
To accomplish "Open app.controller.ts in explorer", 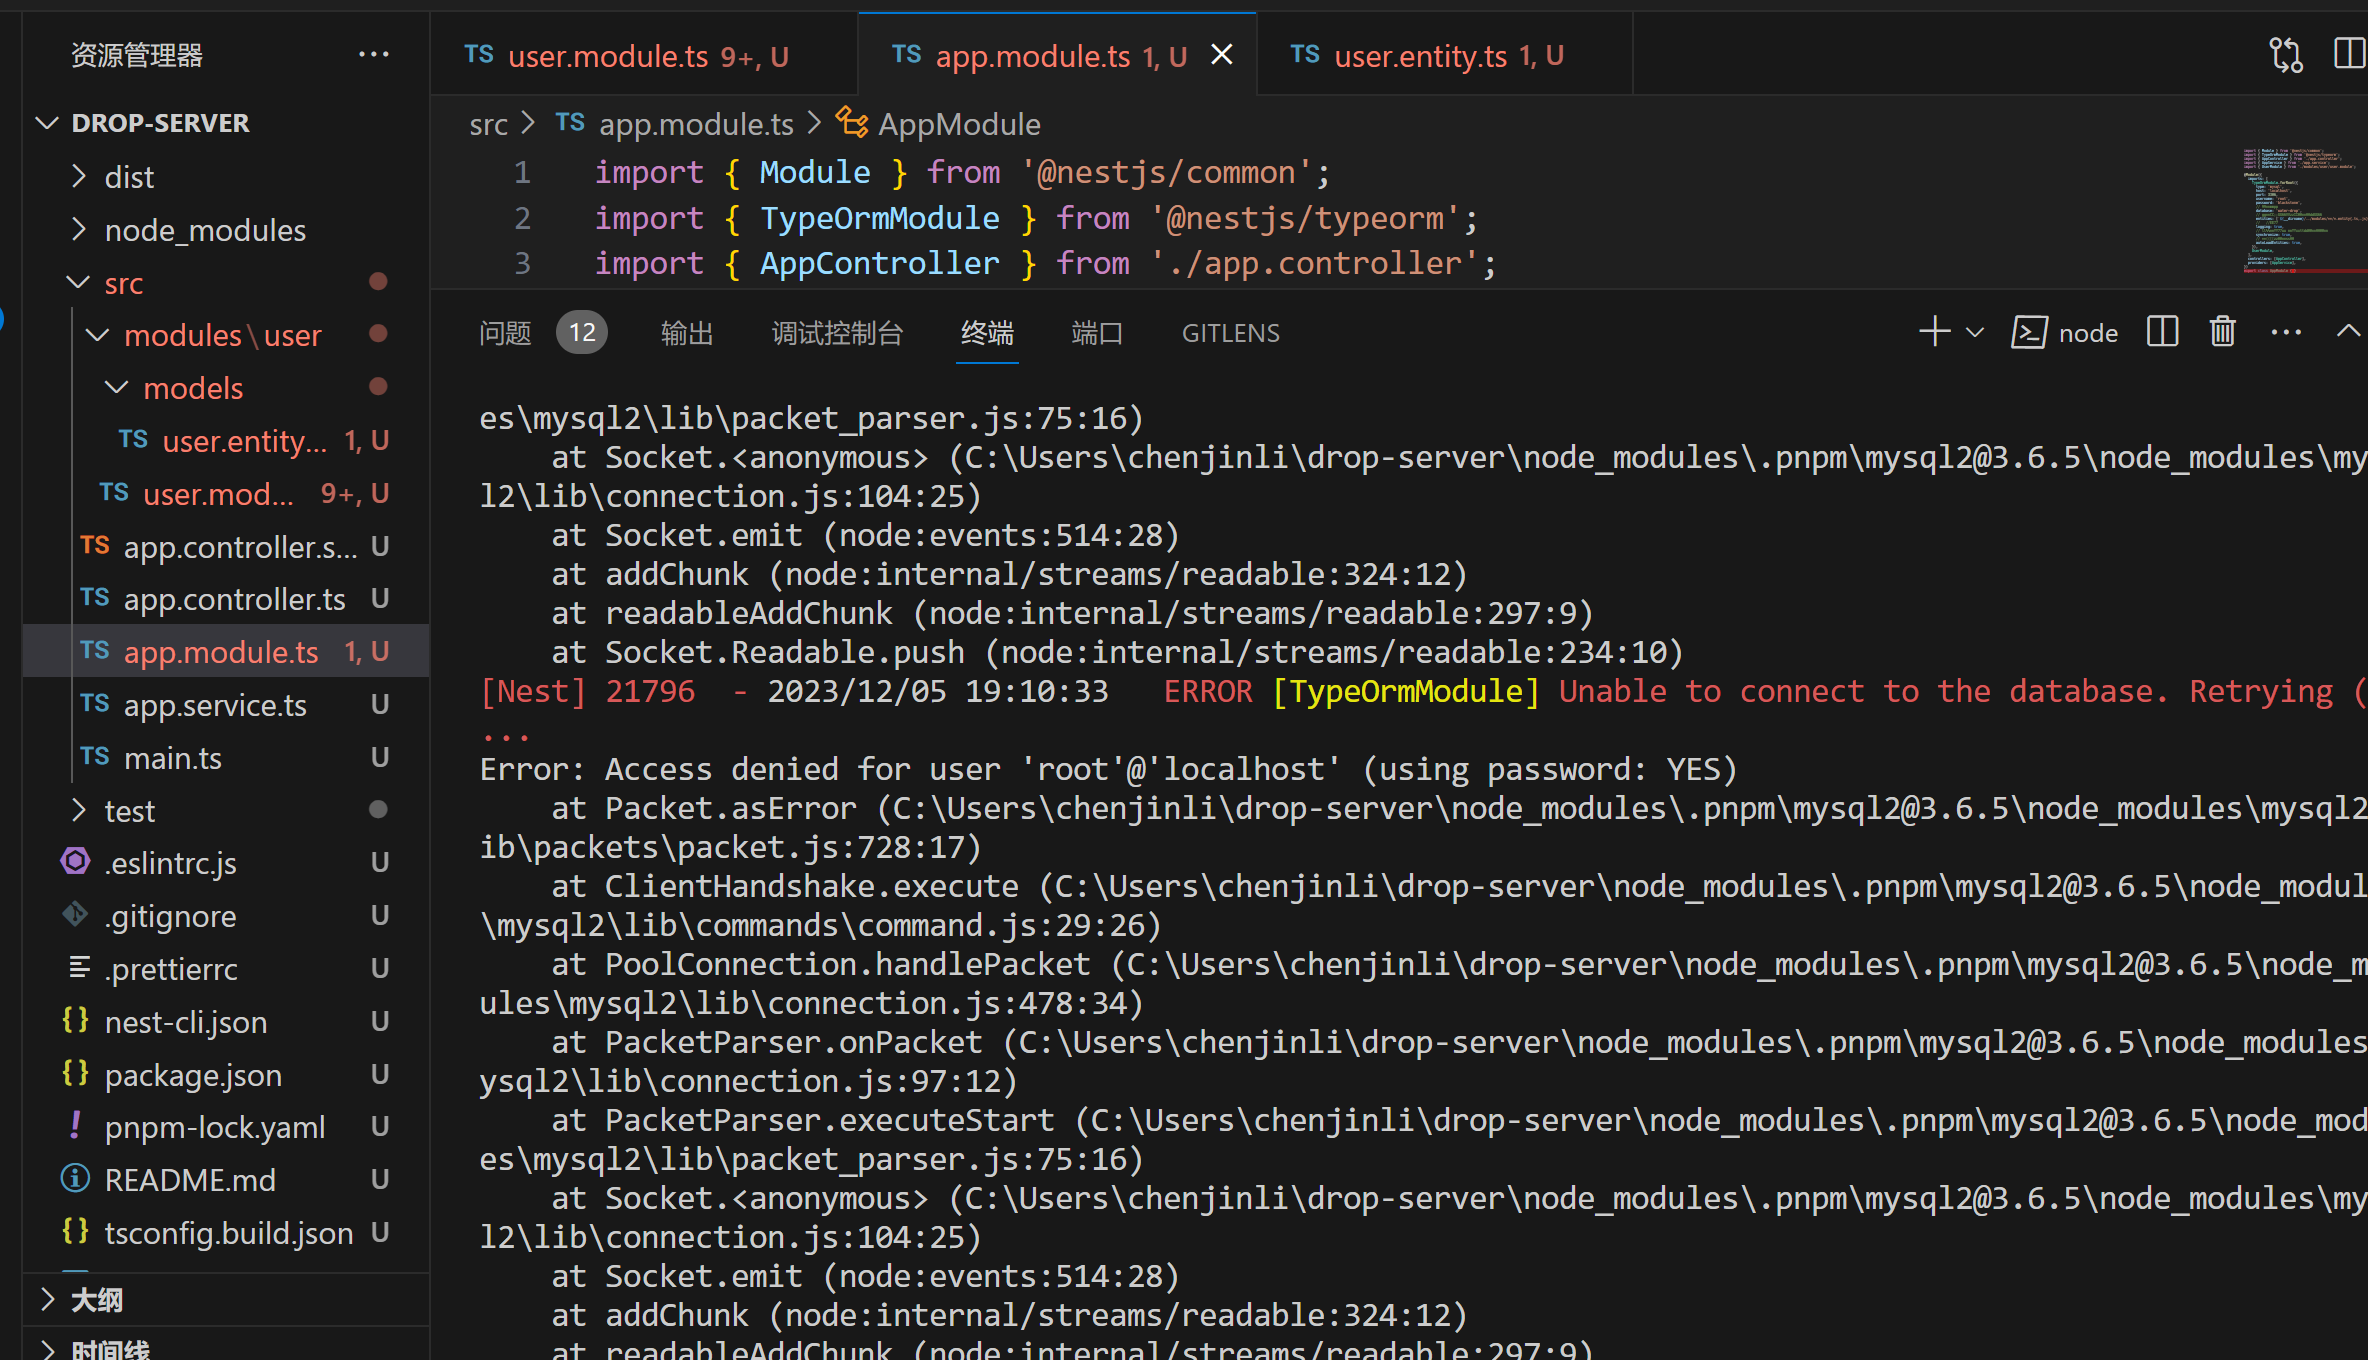I will pyautogui.click(x=226, y=599).
